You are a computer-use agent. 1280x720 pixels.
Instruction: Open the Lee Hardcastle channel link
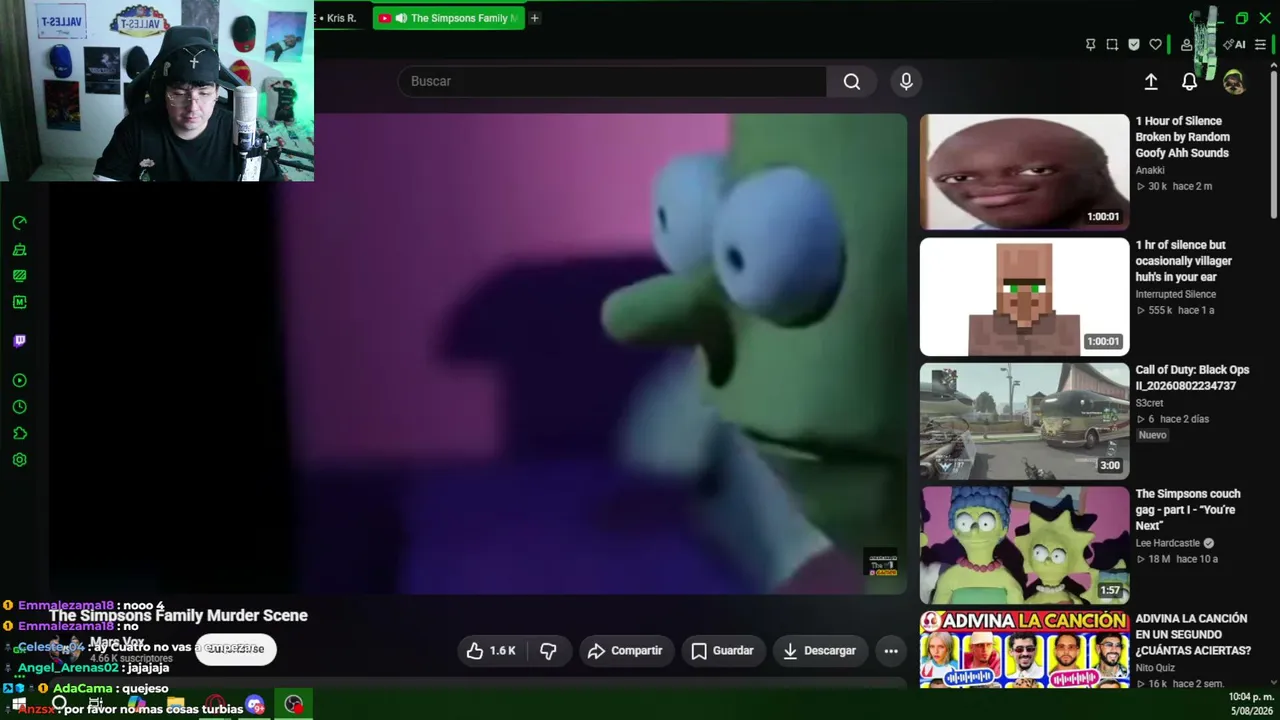(1167, 543)
